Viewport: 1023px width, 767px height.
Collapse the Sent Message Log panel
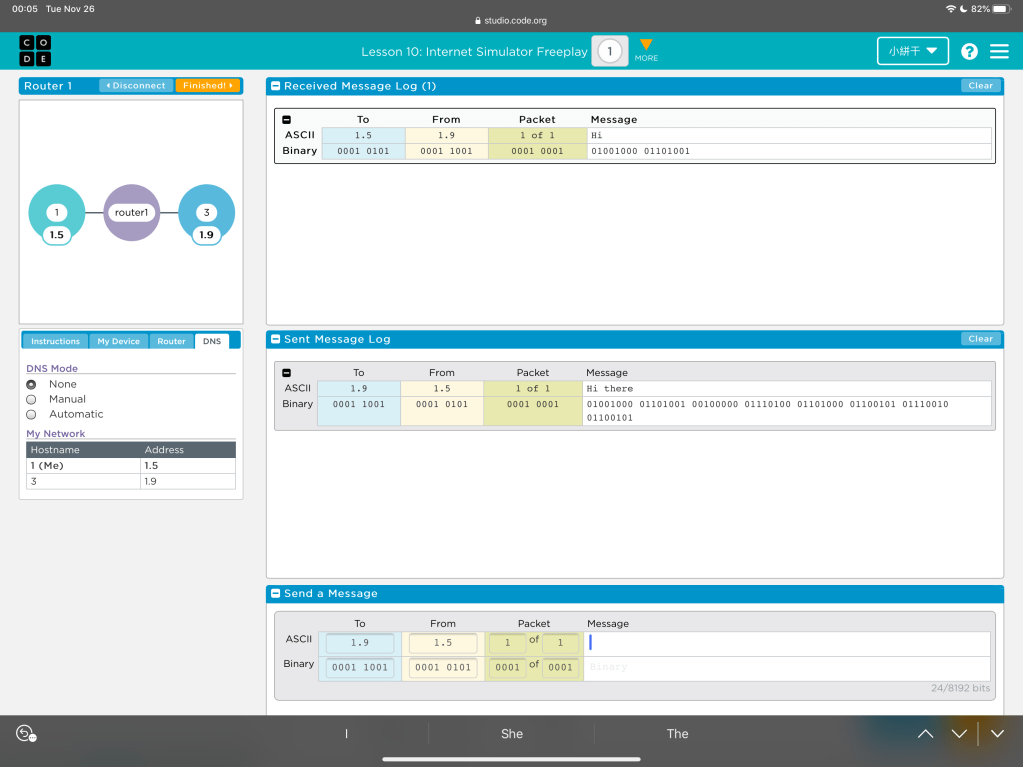coord(276,339)
